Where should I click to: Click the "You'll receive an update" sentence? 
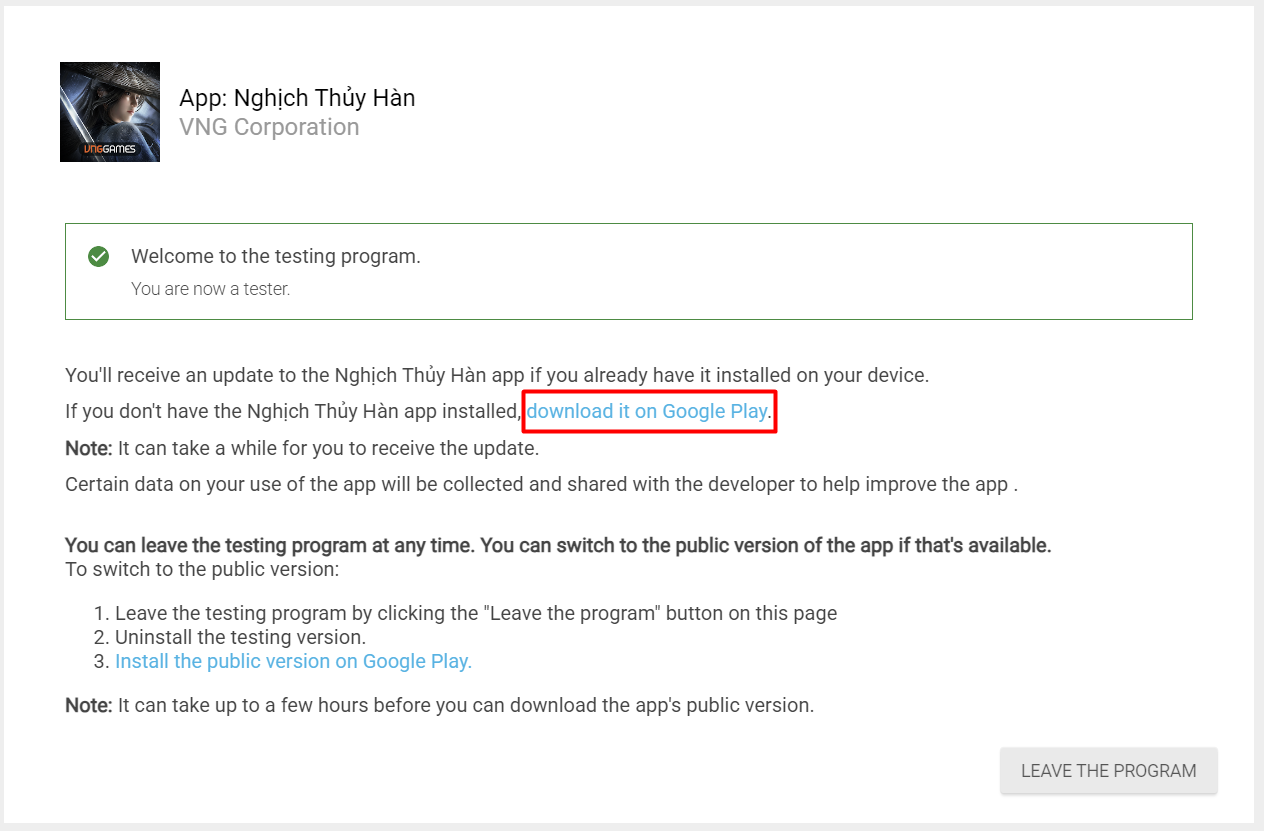click(497, 376)
